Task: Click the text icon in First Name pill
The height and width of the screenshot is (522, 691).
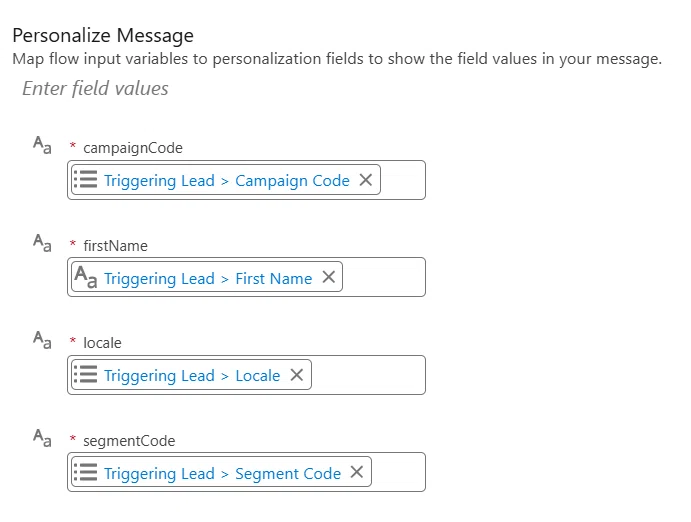Action: [85, 277]
